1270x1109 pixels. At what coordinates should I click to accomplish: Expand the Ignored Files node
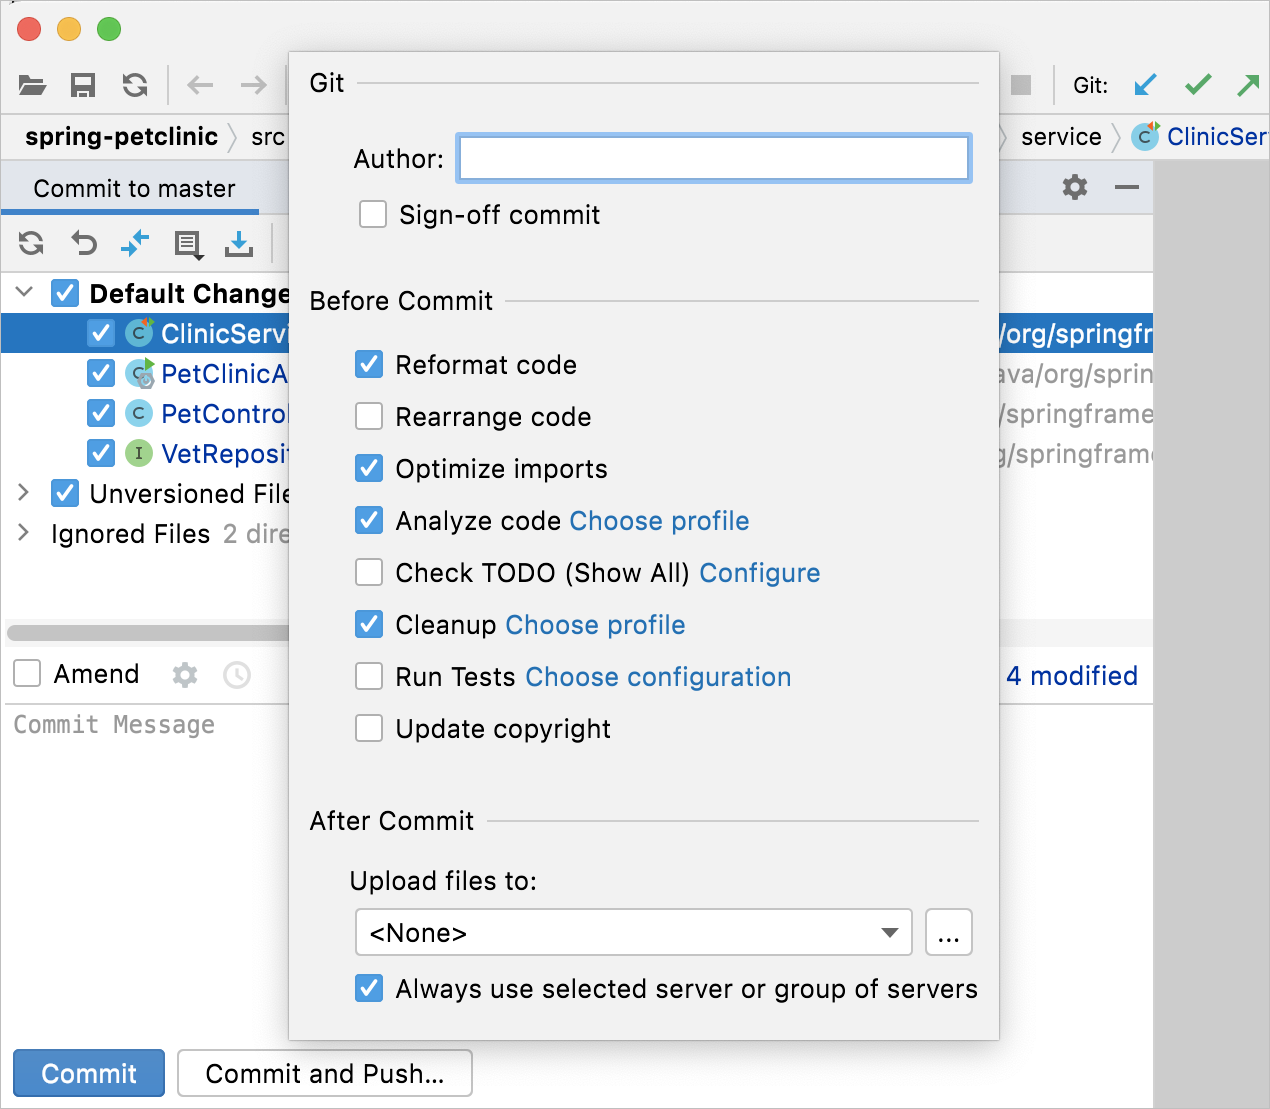point(24,532)
